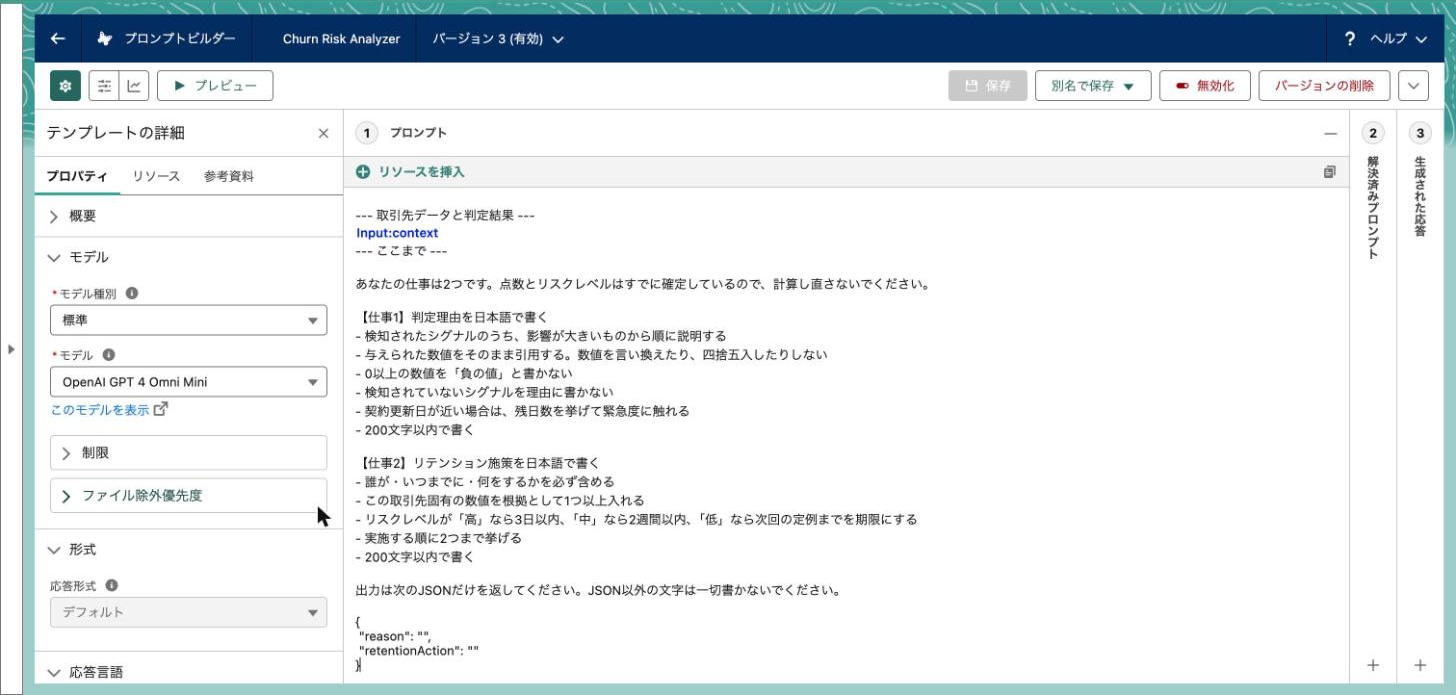Image resolution: width=1456 pixels, height=695 pixels.
Task: Open step 3 生成された応答 panel
Action: (x=1420, y=133)
